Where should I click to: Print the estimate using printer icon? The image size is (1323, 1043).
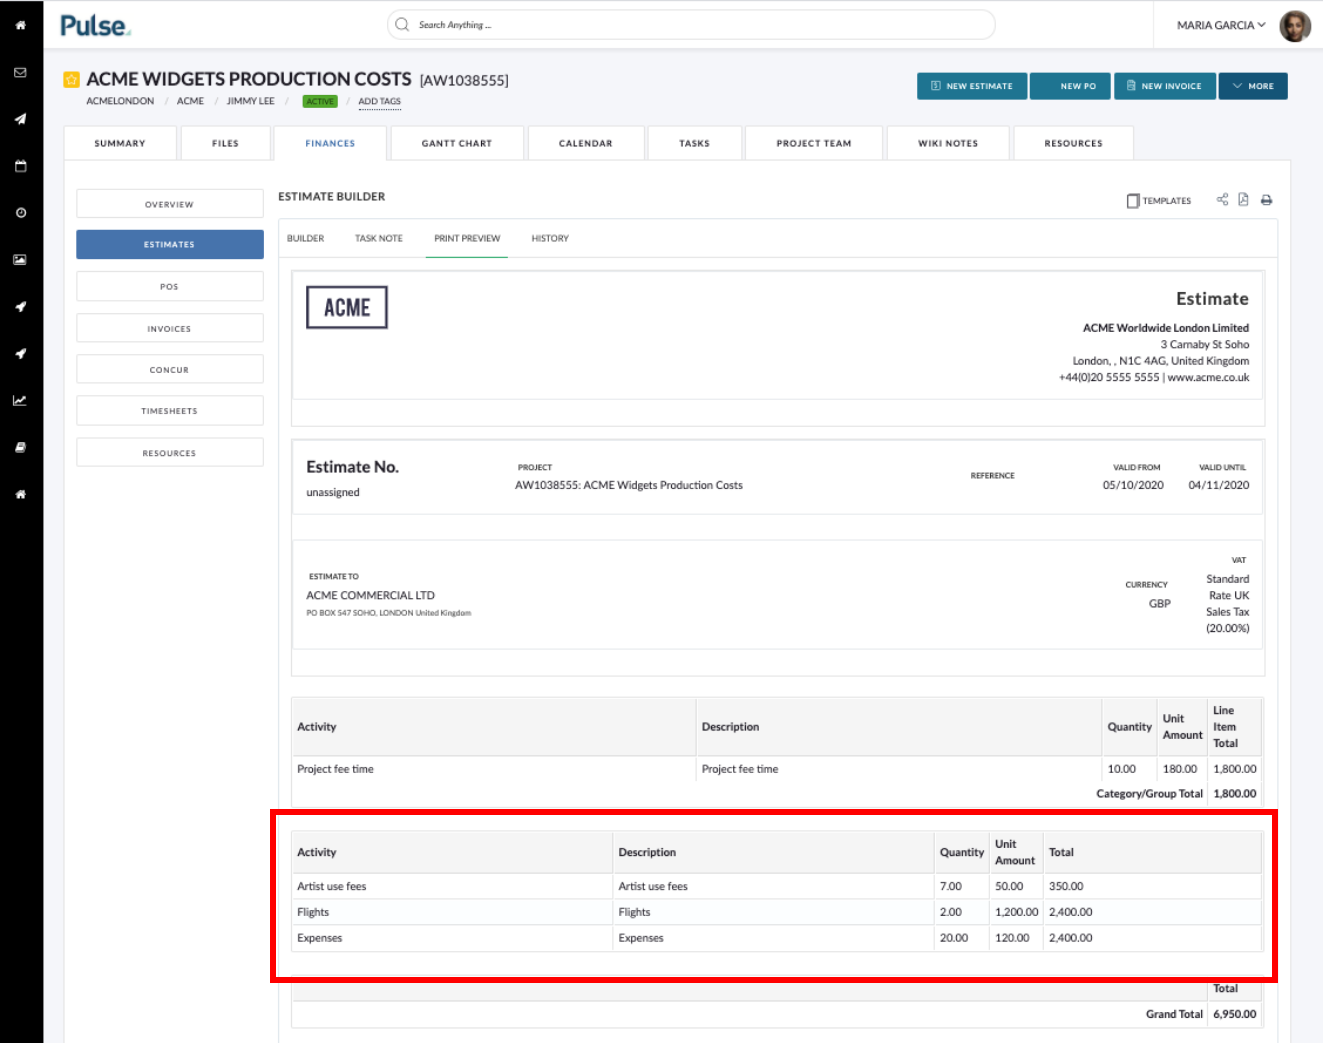pyautogui.click(x=1266, y=200)
